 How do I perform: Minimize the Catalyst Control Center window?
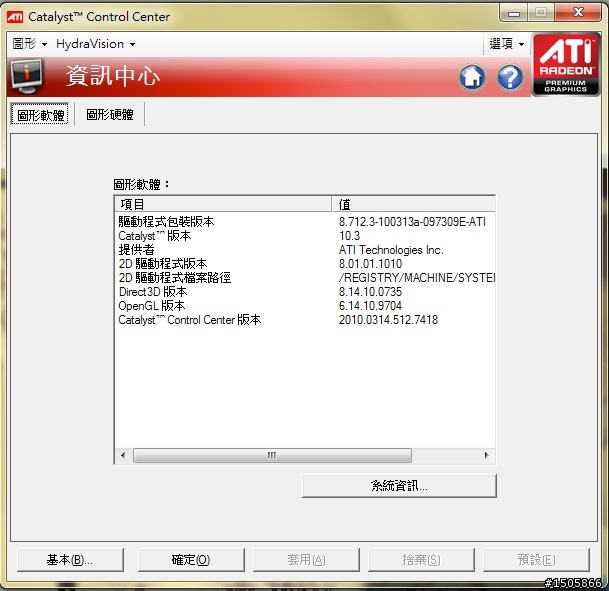coord(514,14)
